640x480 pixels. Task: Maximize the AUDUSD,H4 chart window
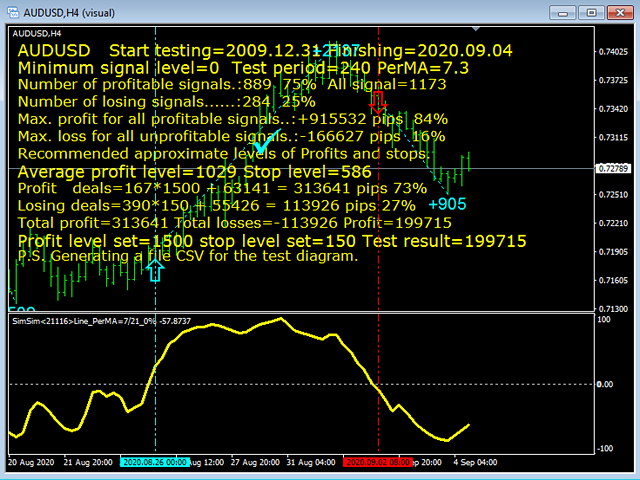(x=591, y=13)
